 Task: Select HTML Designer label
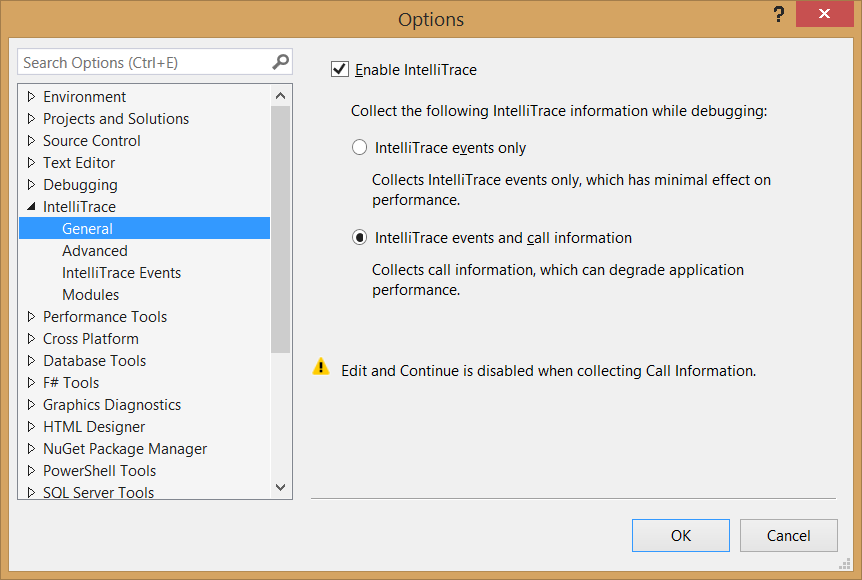pos(93,427)
